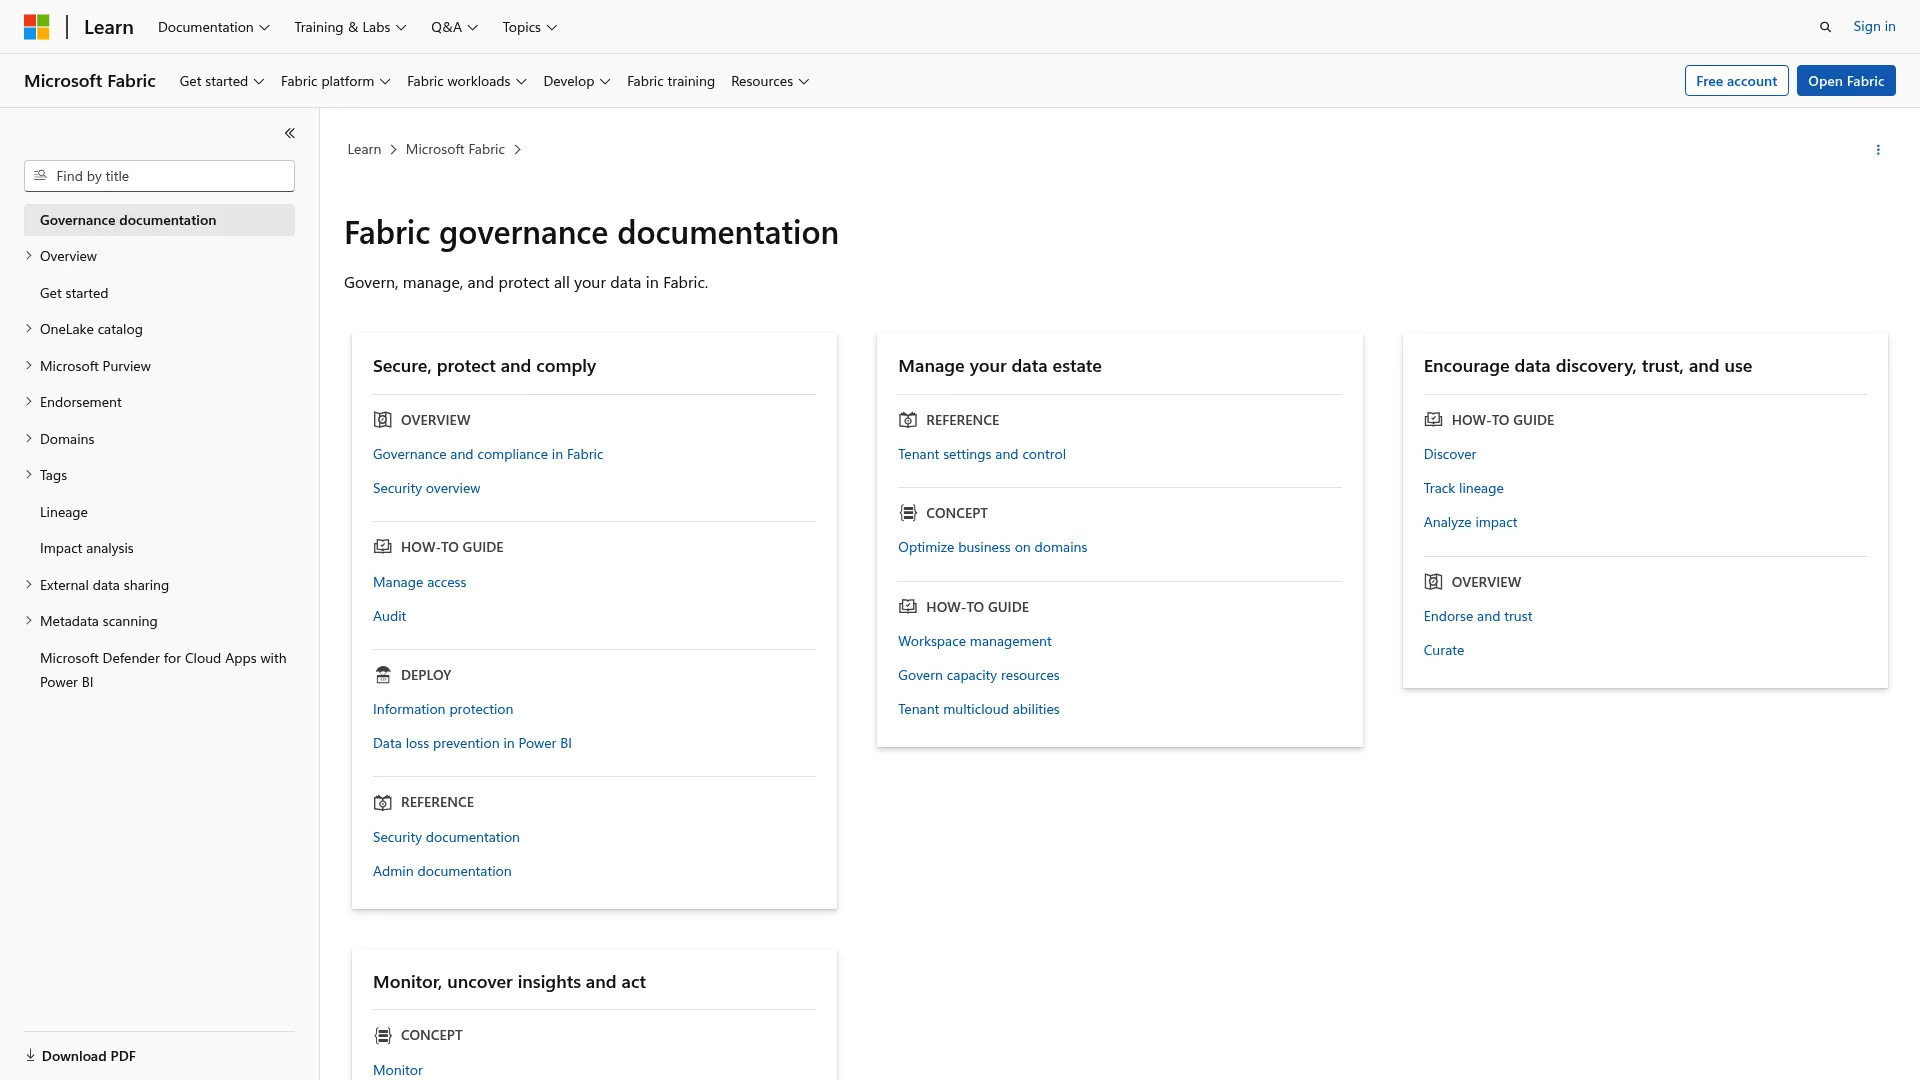This screenshot has height=1080, width=1920.
Task: Open the Get started product menu
Action: point(222,81)
